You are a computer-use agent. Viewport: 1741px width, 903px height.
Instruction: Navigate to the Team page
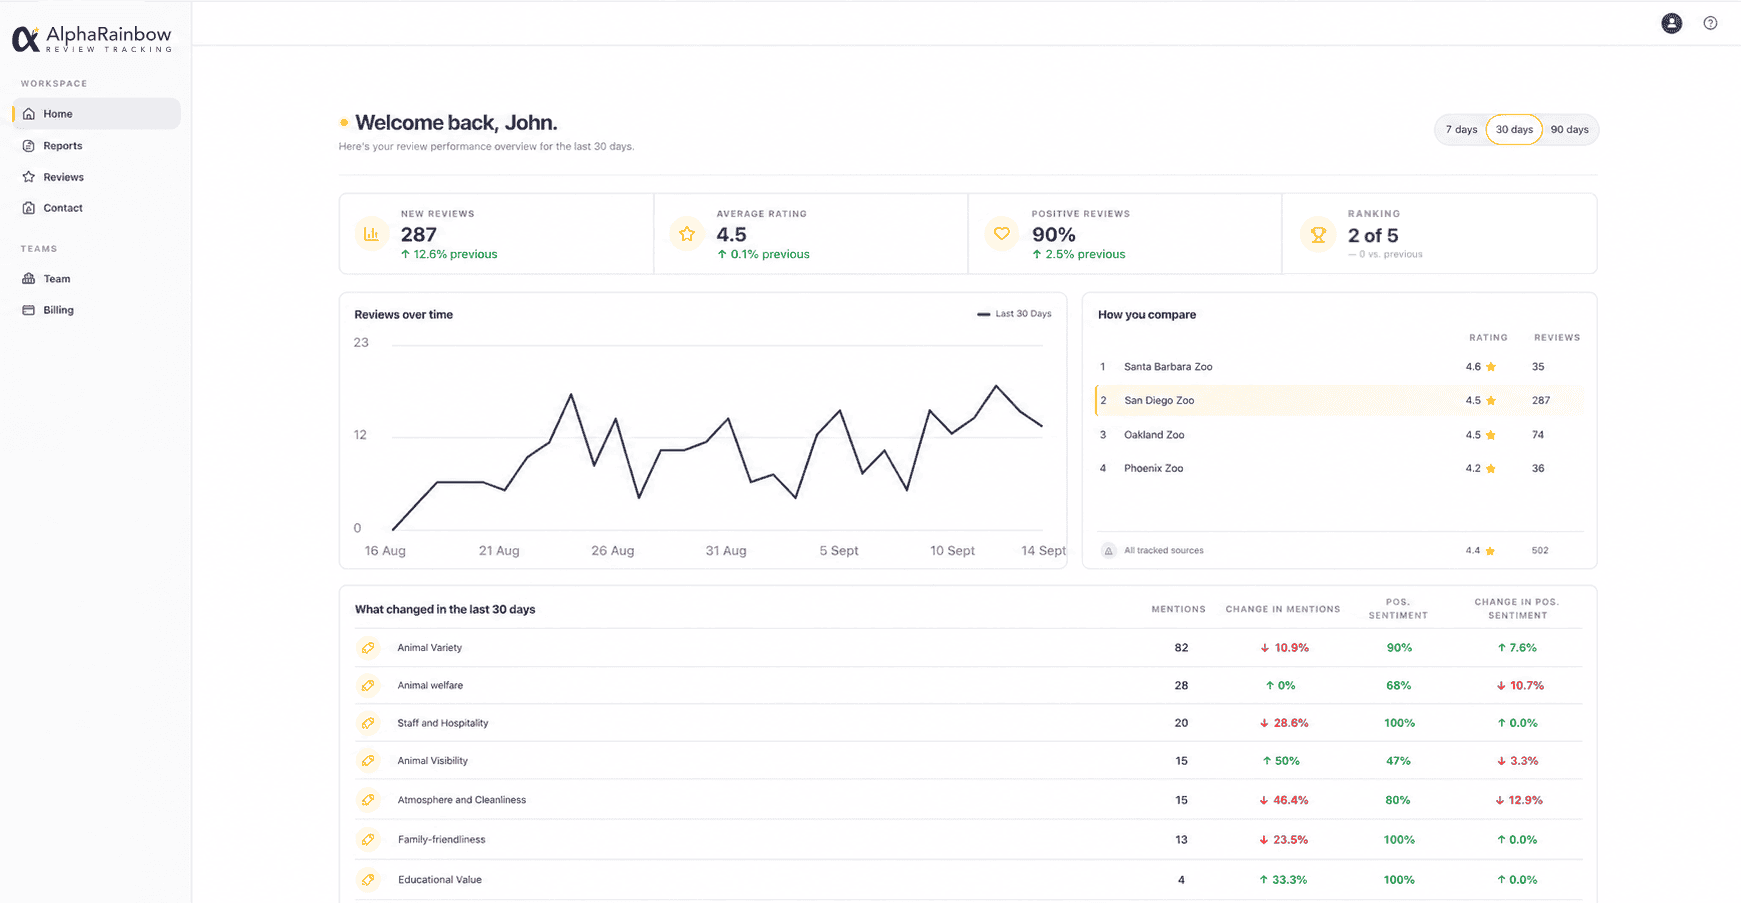[x=96, y=279]
